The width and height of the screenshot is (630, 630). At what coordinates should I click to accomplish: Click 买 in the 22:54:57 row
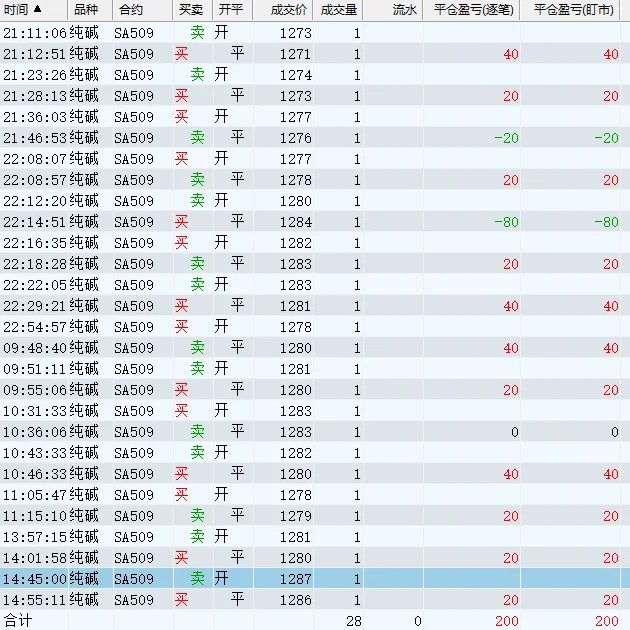(x=181, y=326)
